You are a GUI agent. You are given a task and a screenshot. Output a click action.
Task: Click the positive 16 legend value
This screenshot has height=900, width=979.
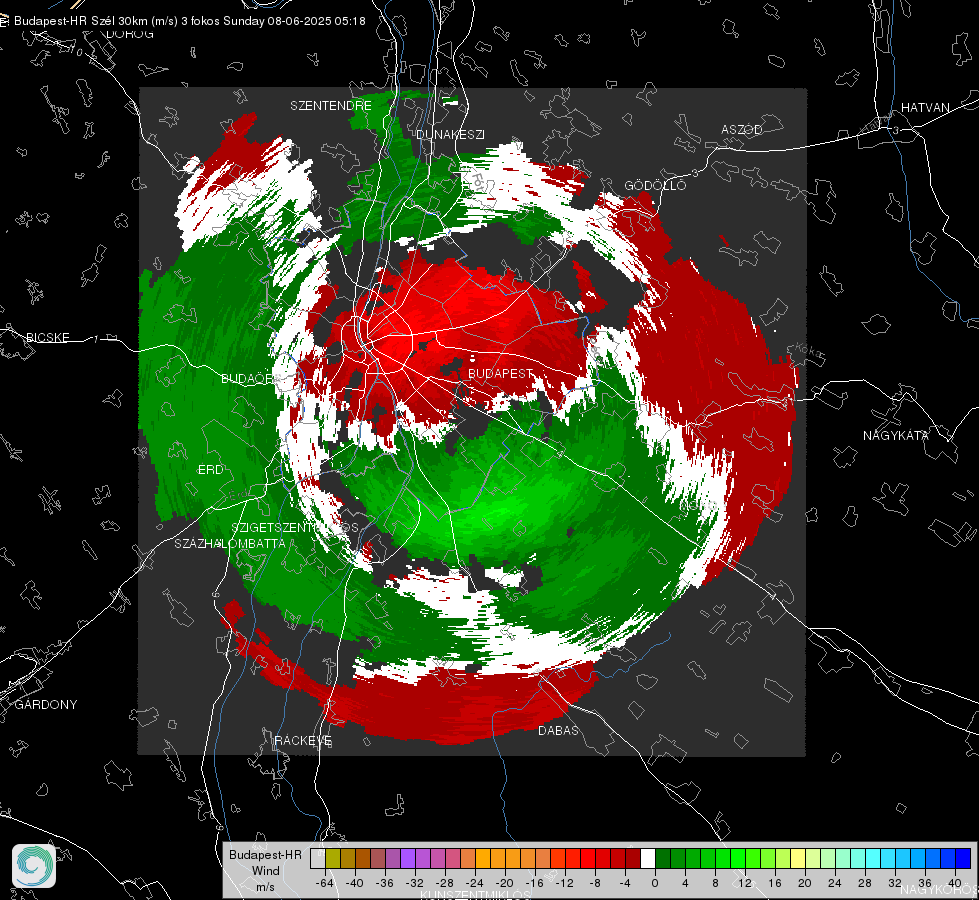[775, 883]
